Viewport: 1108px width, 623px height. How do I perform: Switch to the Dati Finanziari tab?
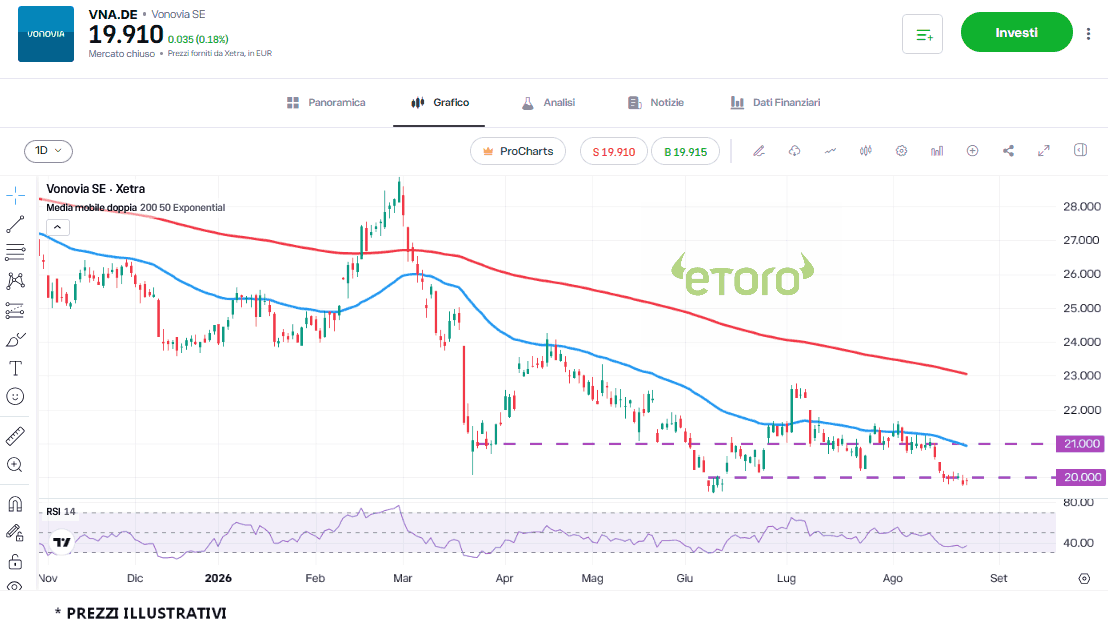click(x=775, y=102)
